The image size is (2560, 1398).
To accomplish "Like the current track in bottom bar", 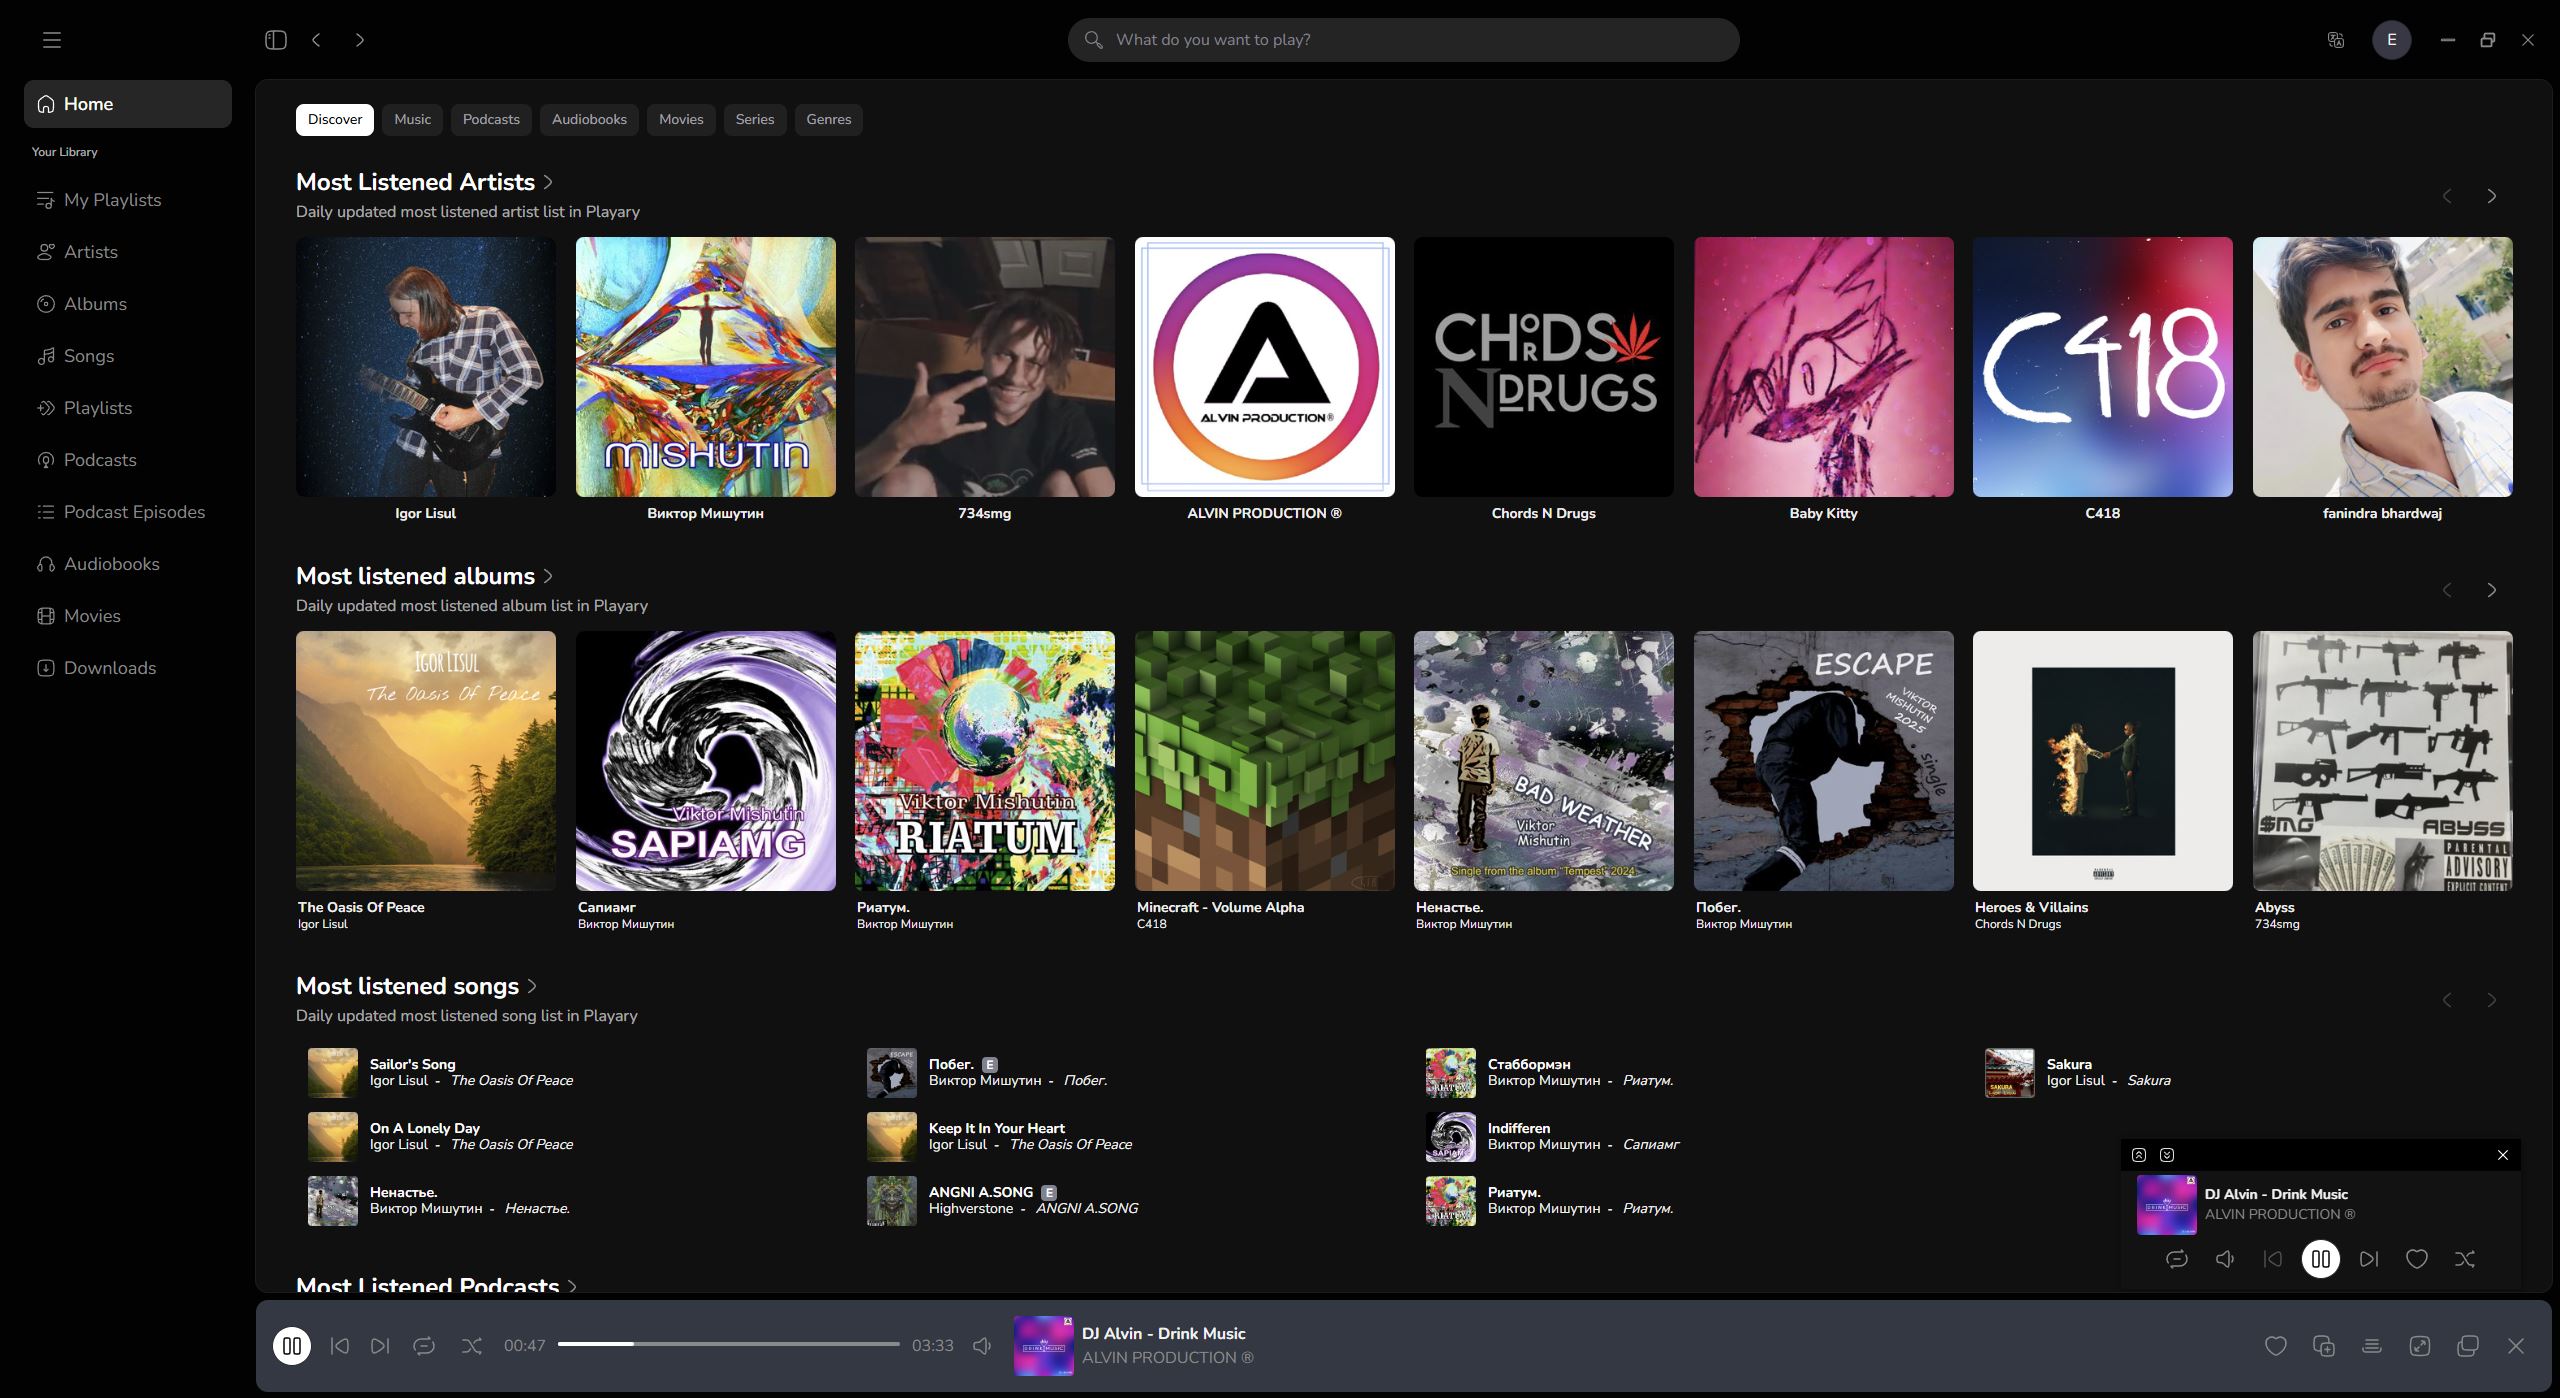I will pyautogui.click(x=2275, y=1346).
